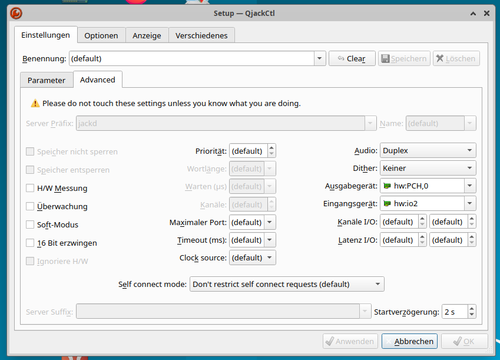Open the Wortlänge dropdown
The height and width of the screenshot is (360, 500).
click(x=270, y=169)
